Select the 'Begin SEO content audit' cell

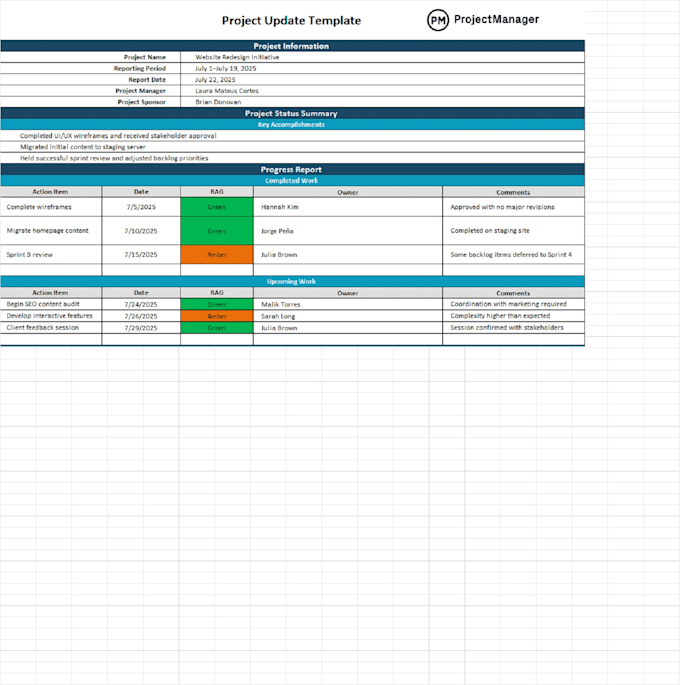click(x=51, y=304)
